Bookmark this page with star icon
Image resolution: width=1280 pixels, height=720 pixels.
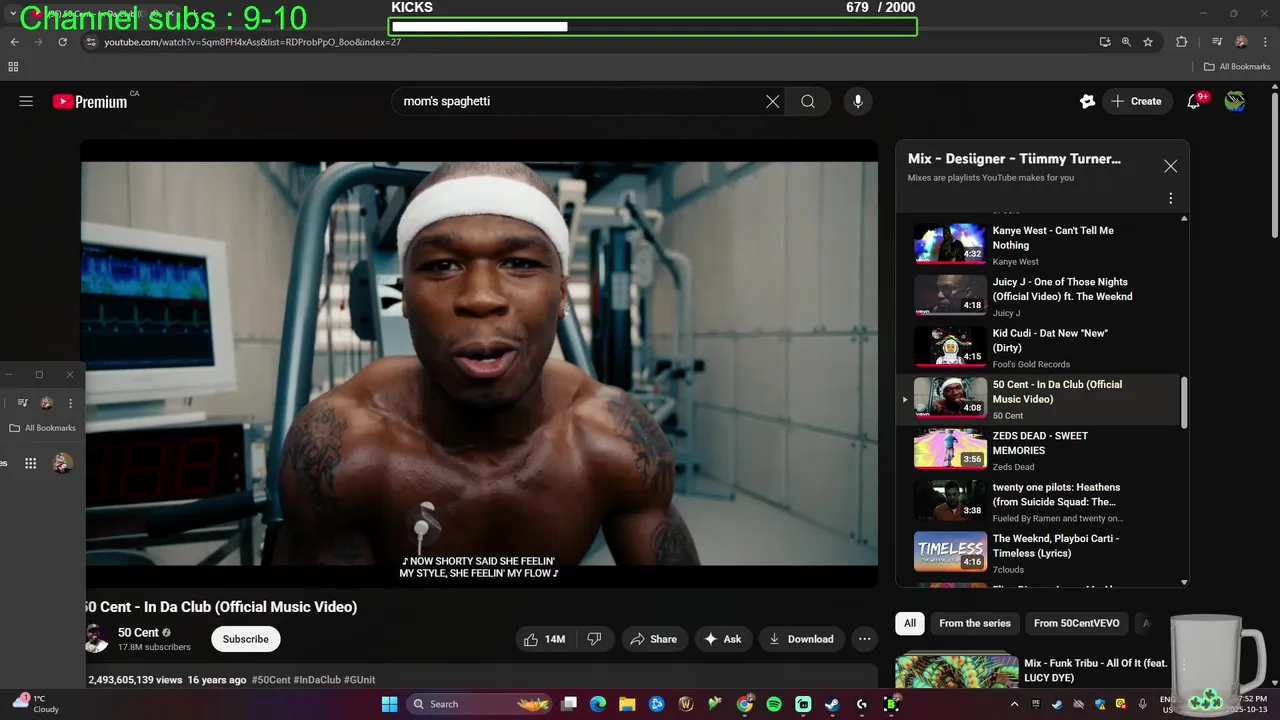click(1148, 42)
